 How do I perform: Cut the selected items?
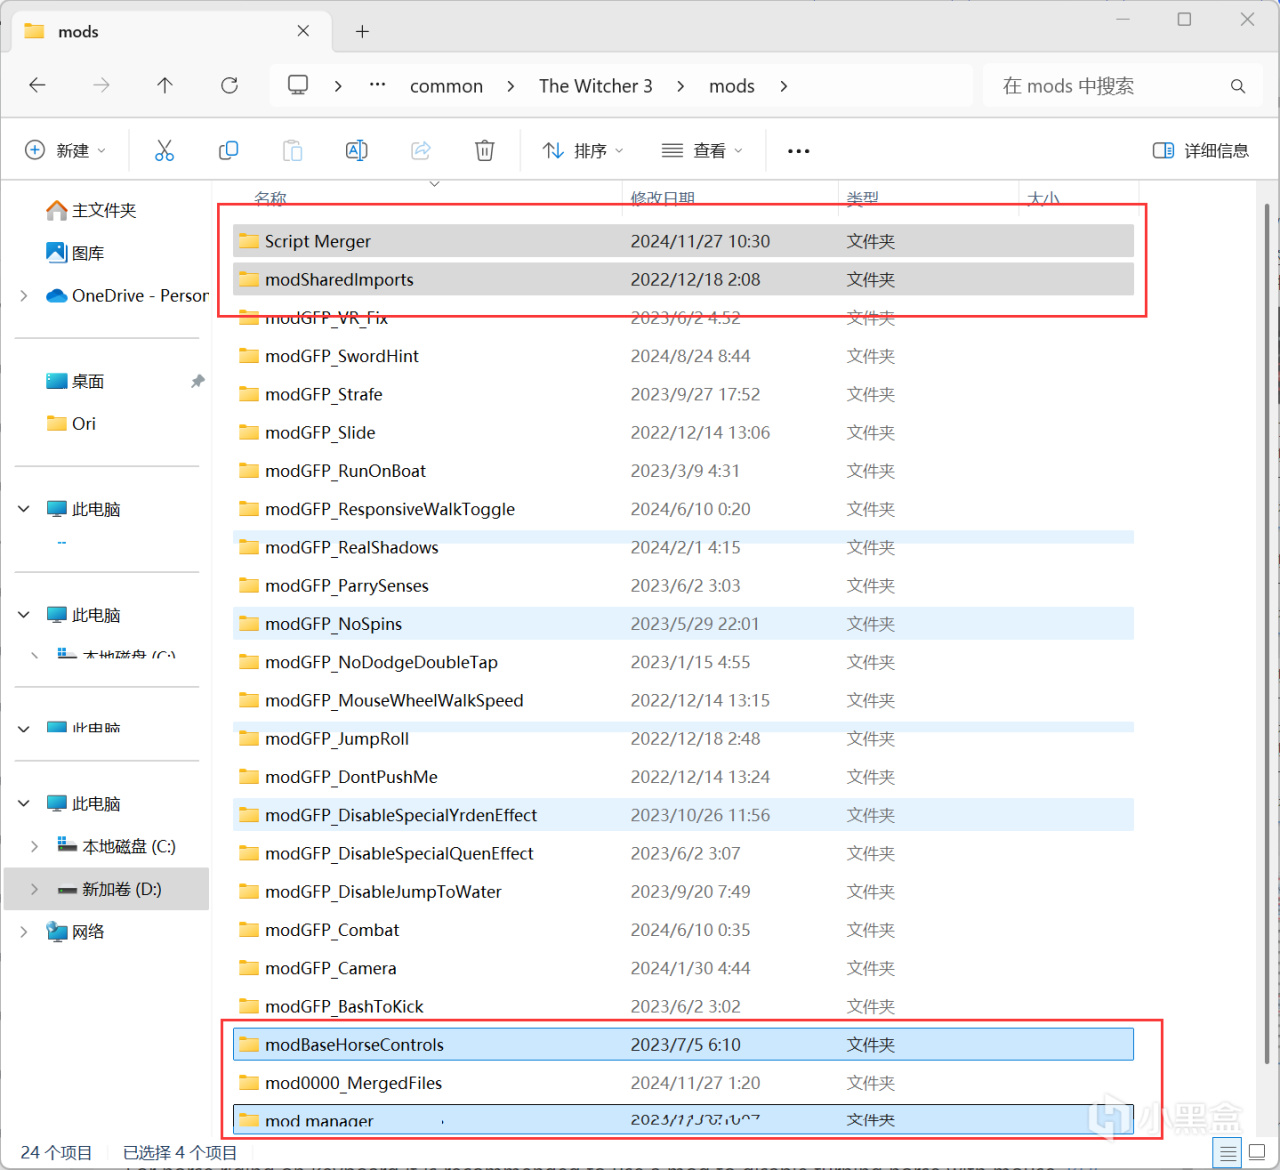point(165,151)
